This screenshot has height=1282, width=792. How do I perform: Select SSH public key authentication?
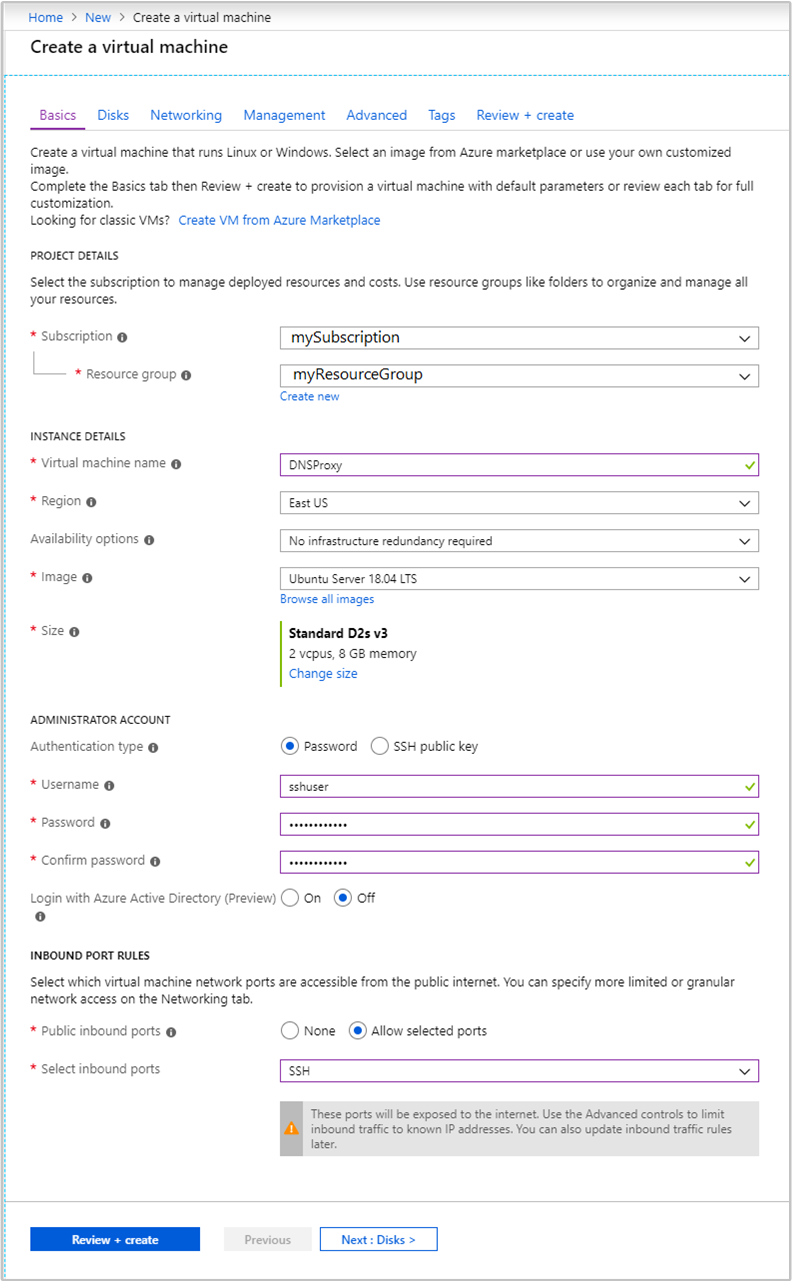tap(380, 746)
